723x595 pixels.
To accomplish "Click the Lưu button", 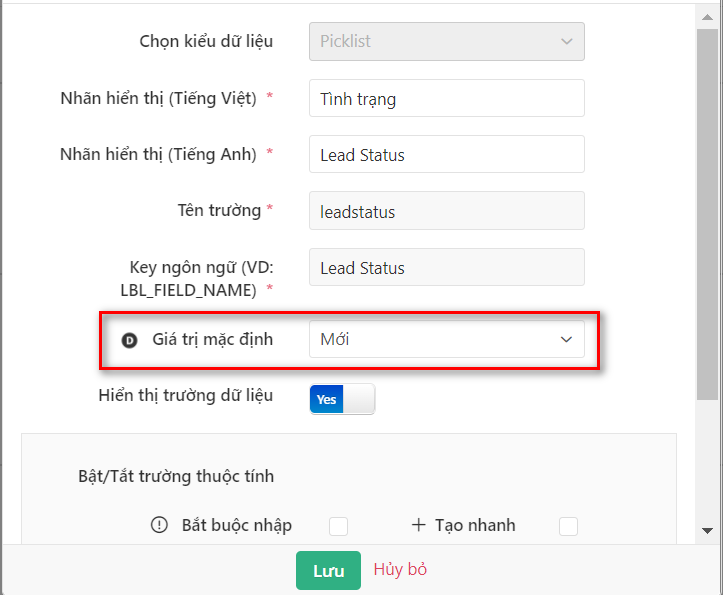I will (328, 571).
